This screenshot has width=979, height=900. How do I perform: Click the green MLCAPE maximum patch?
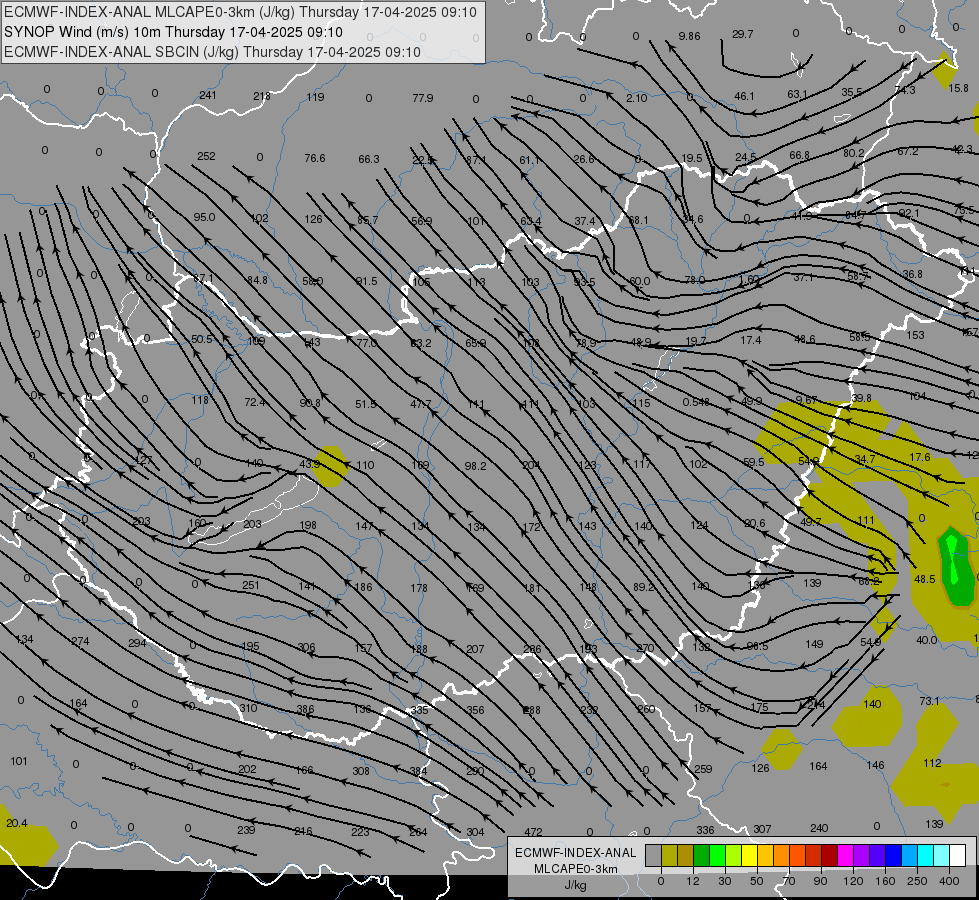pos(956,566)
